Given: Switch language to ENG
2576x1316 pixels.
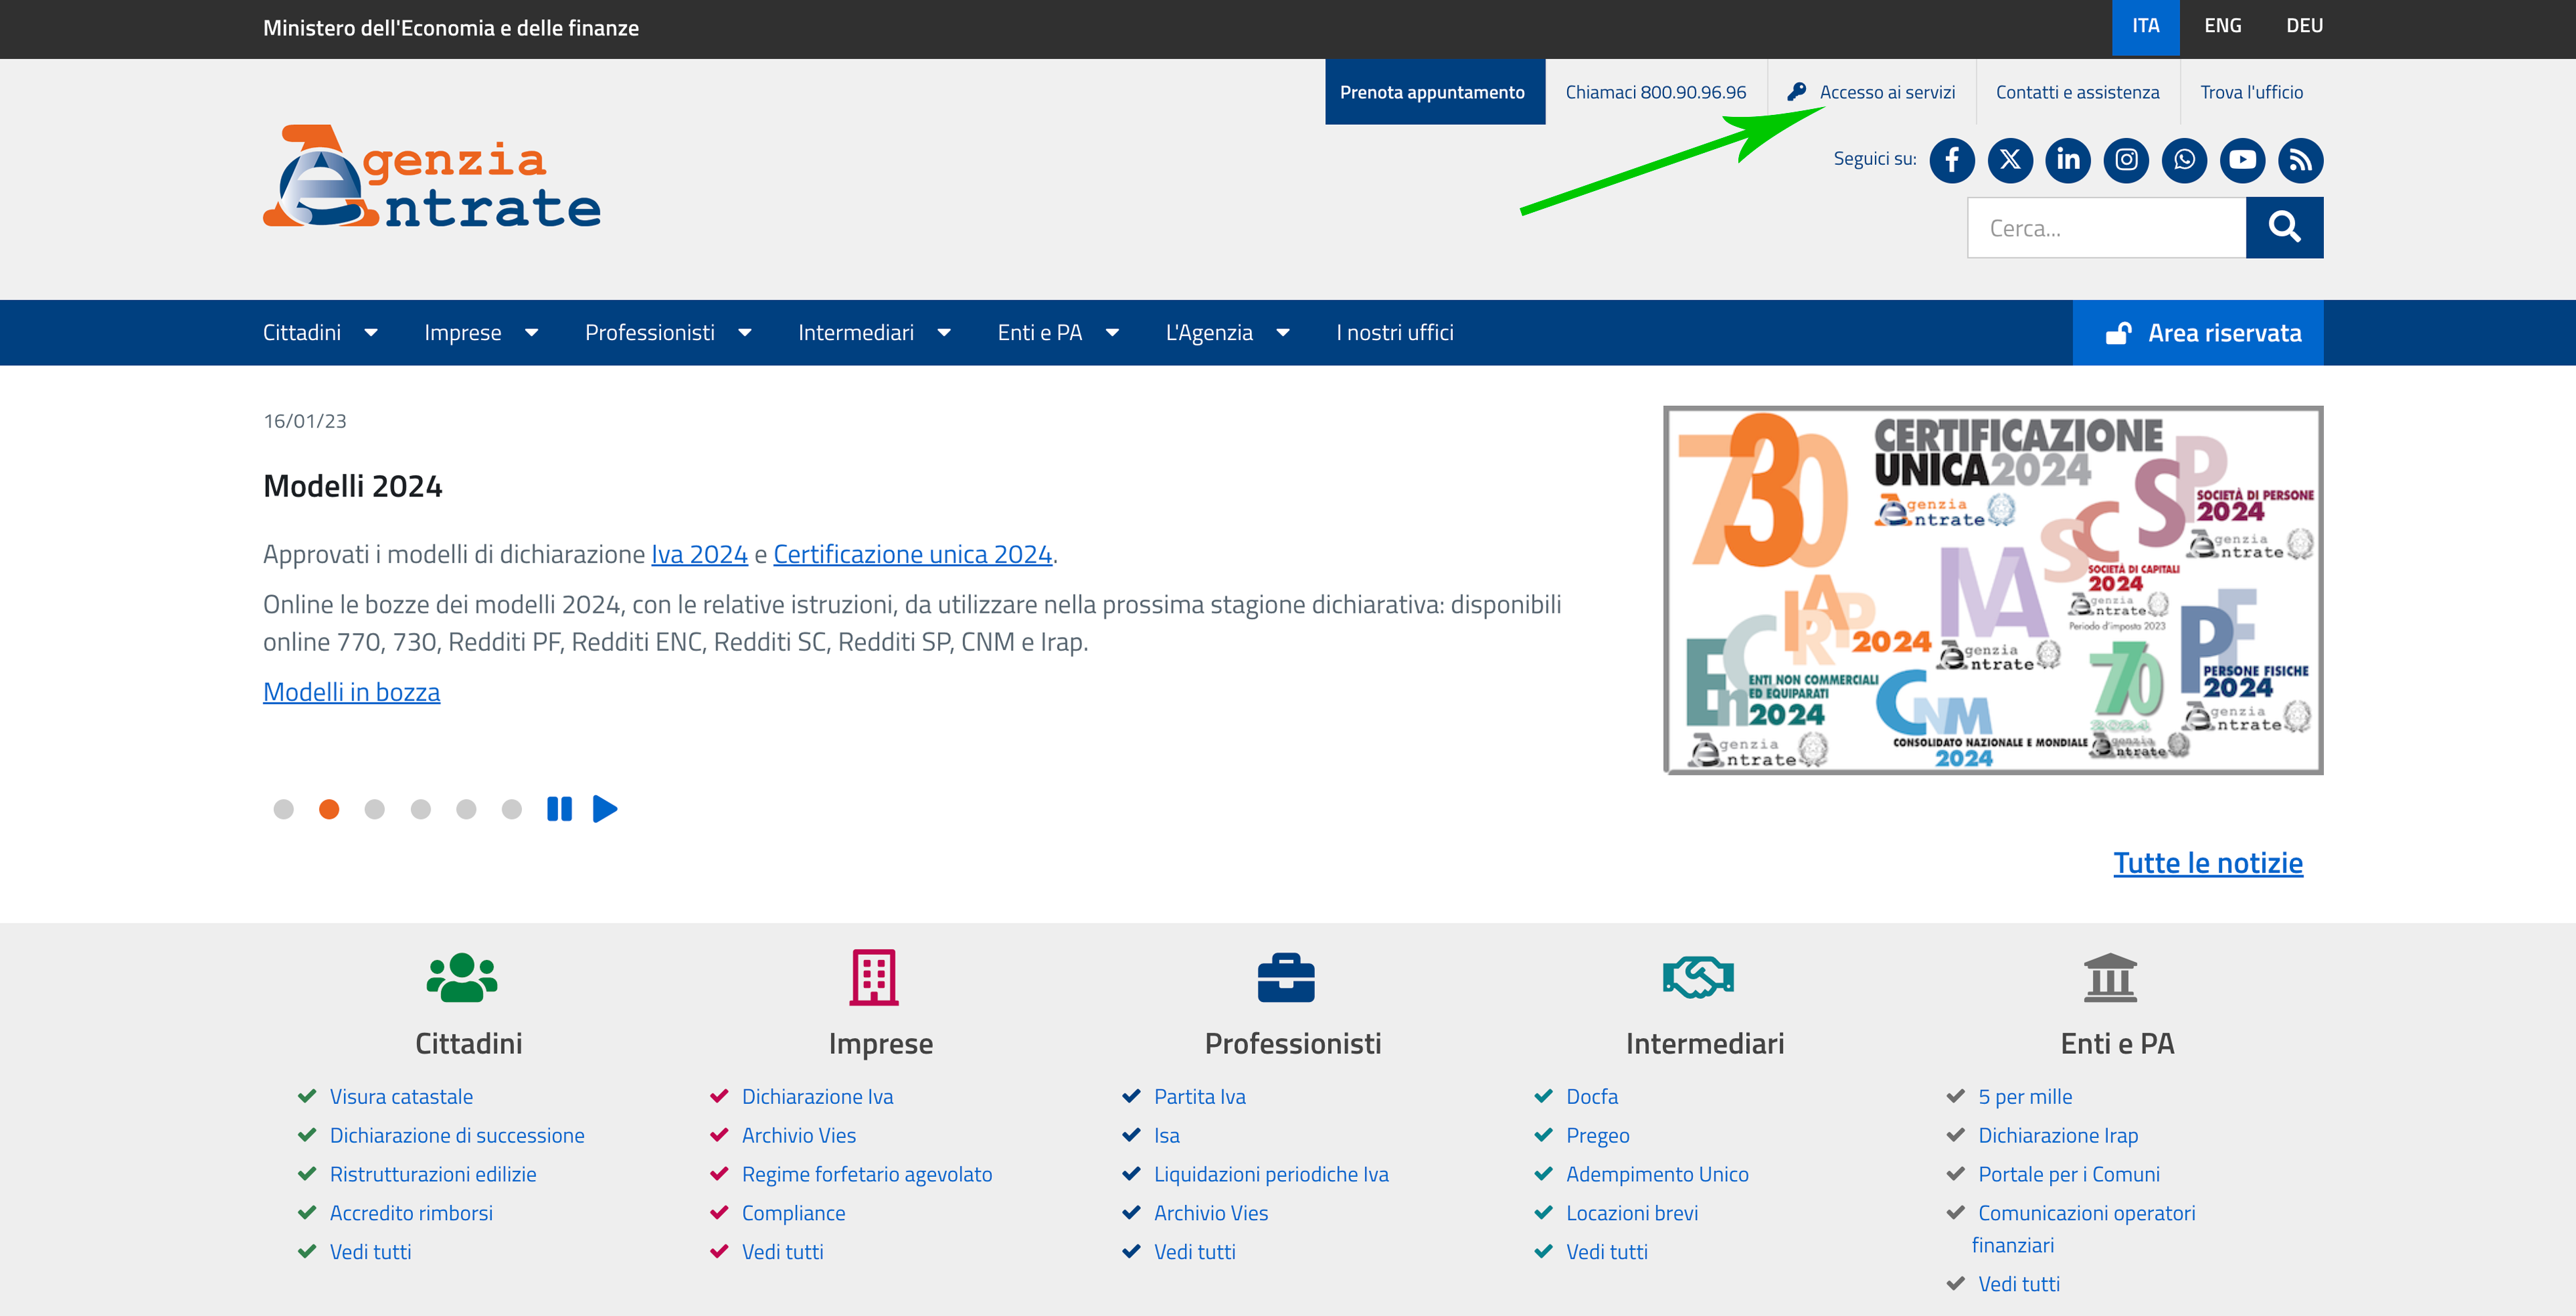Looking at the screenshot, I should click(x=2222, y=26).
